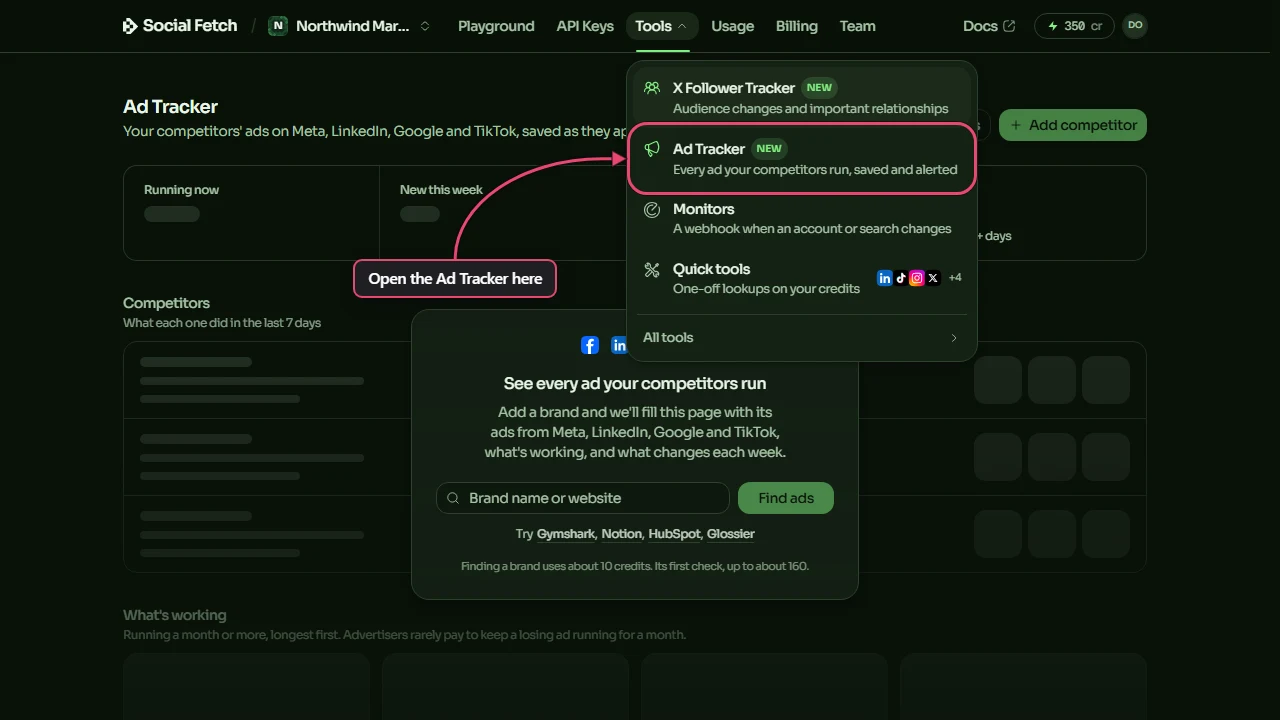Click the Quick tools wrench icon
This screenshot has height=720, width=1280.
652,269
